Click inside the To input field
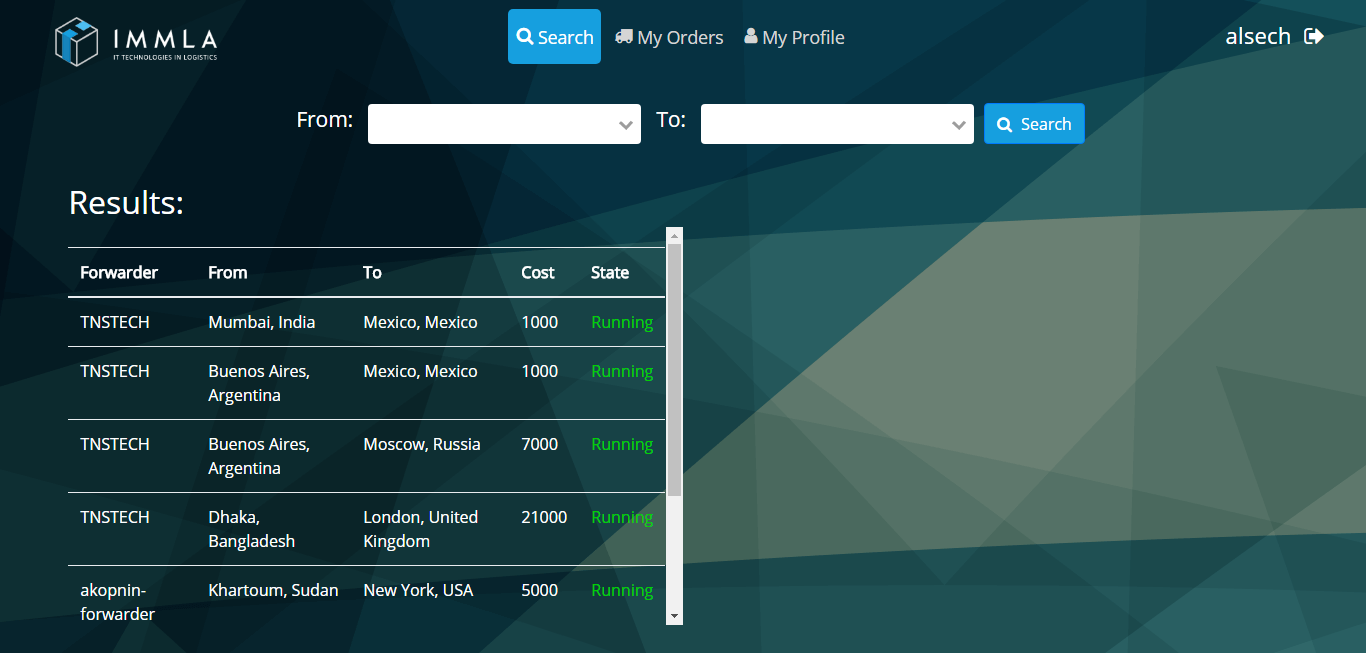Viewport: 1366px width, 653px height. [823, 124]
